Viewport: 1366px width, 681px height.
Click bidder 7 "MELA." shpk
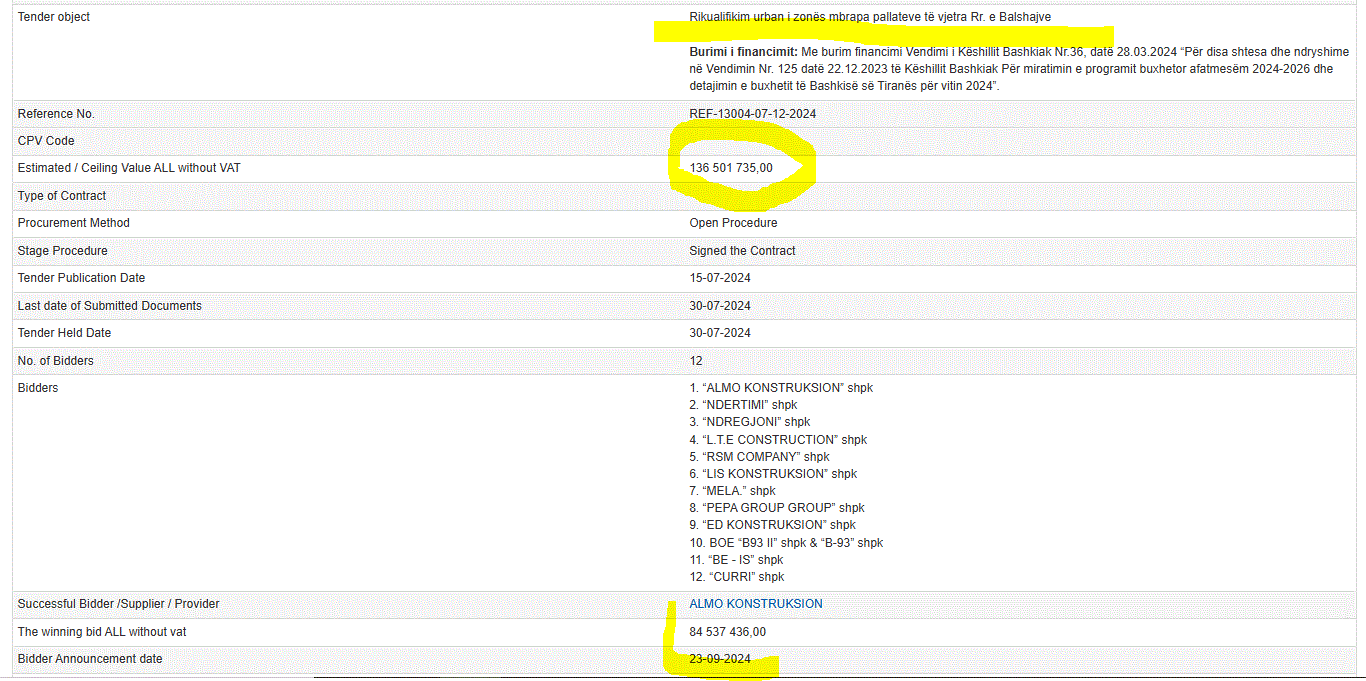733,491
